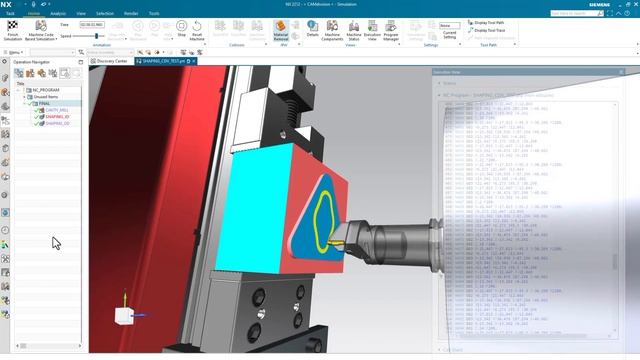This screenshot has width=640, height=360.
Task: Stop the simulation playback
Action: click(182, 28)
